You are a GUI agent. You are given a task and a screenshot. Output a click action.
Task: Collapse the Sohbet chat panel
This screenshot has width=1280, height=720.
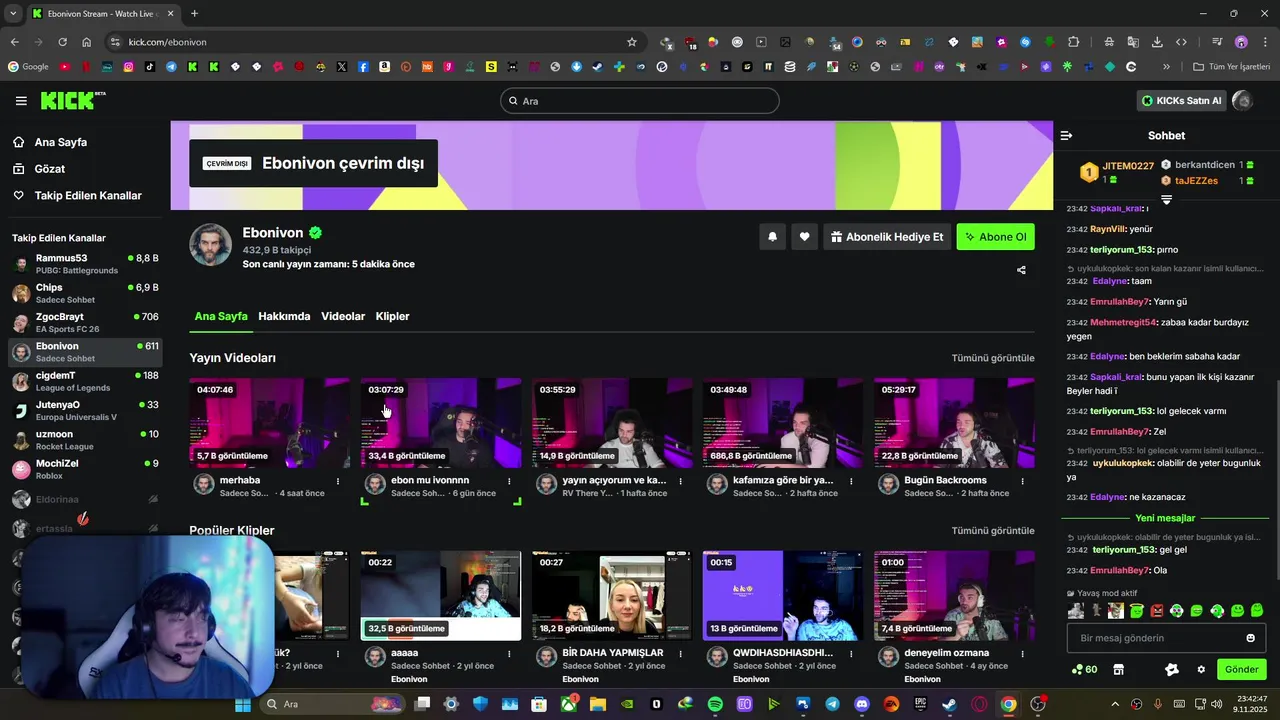tap(1066, 135)
